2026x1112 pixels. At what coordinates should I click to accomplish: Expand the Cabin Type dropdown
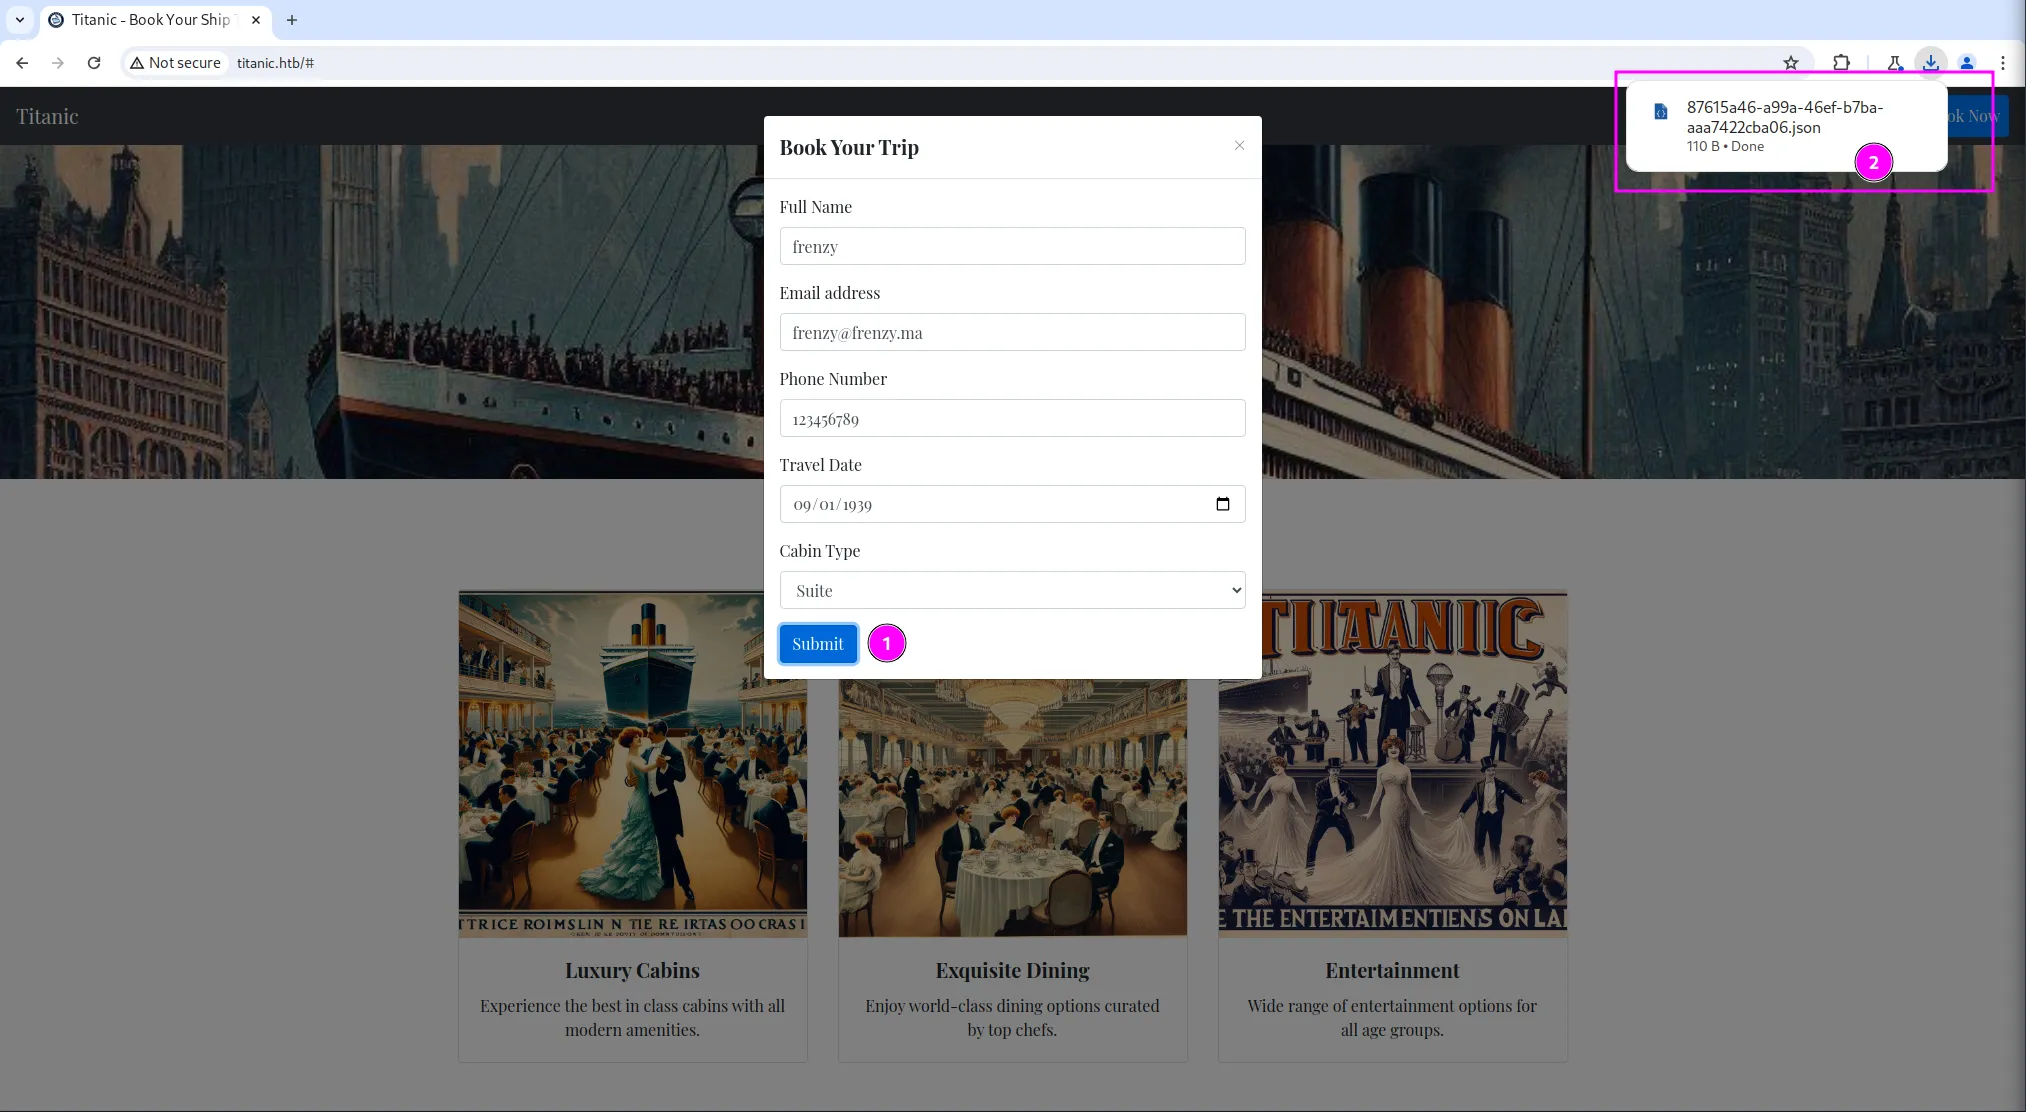[1012, 590]
